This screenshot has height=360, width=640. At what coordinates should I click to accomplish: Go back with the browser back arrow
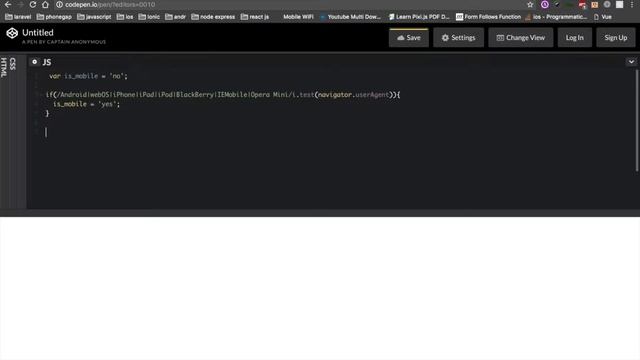(8, 4)
